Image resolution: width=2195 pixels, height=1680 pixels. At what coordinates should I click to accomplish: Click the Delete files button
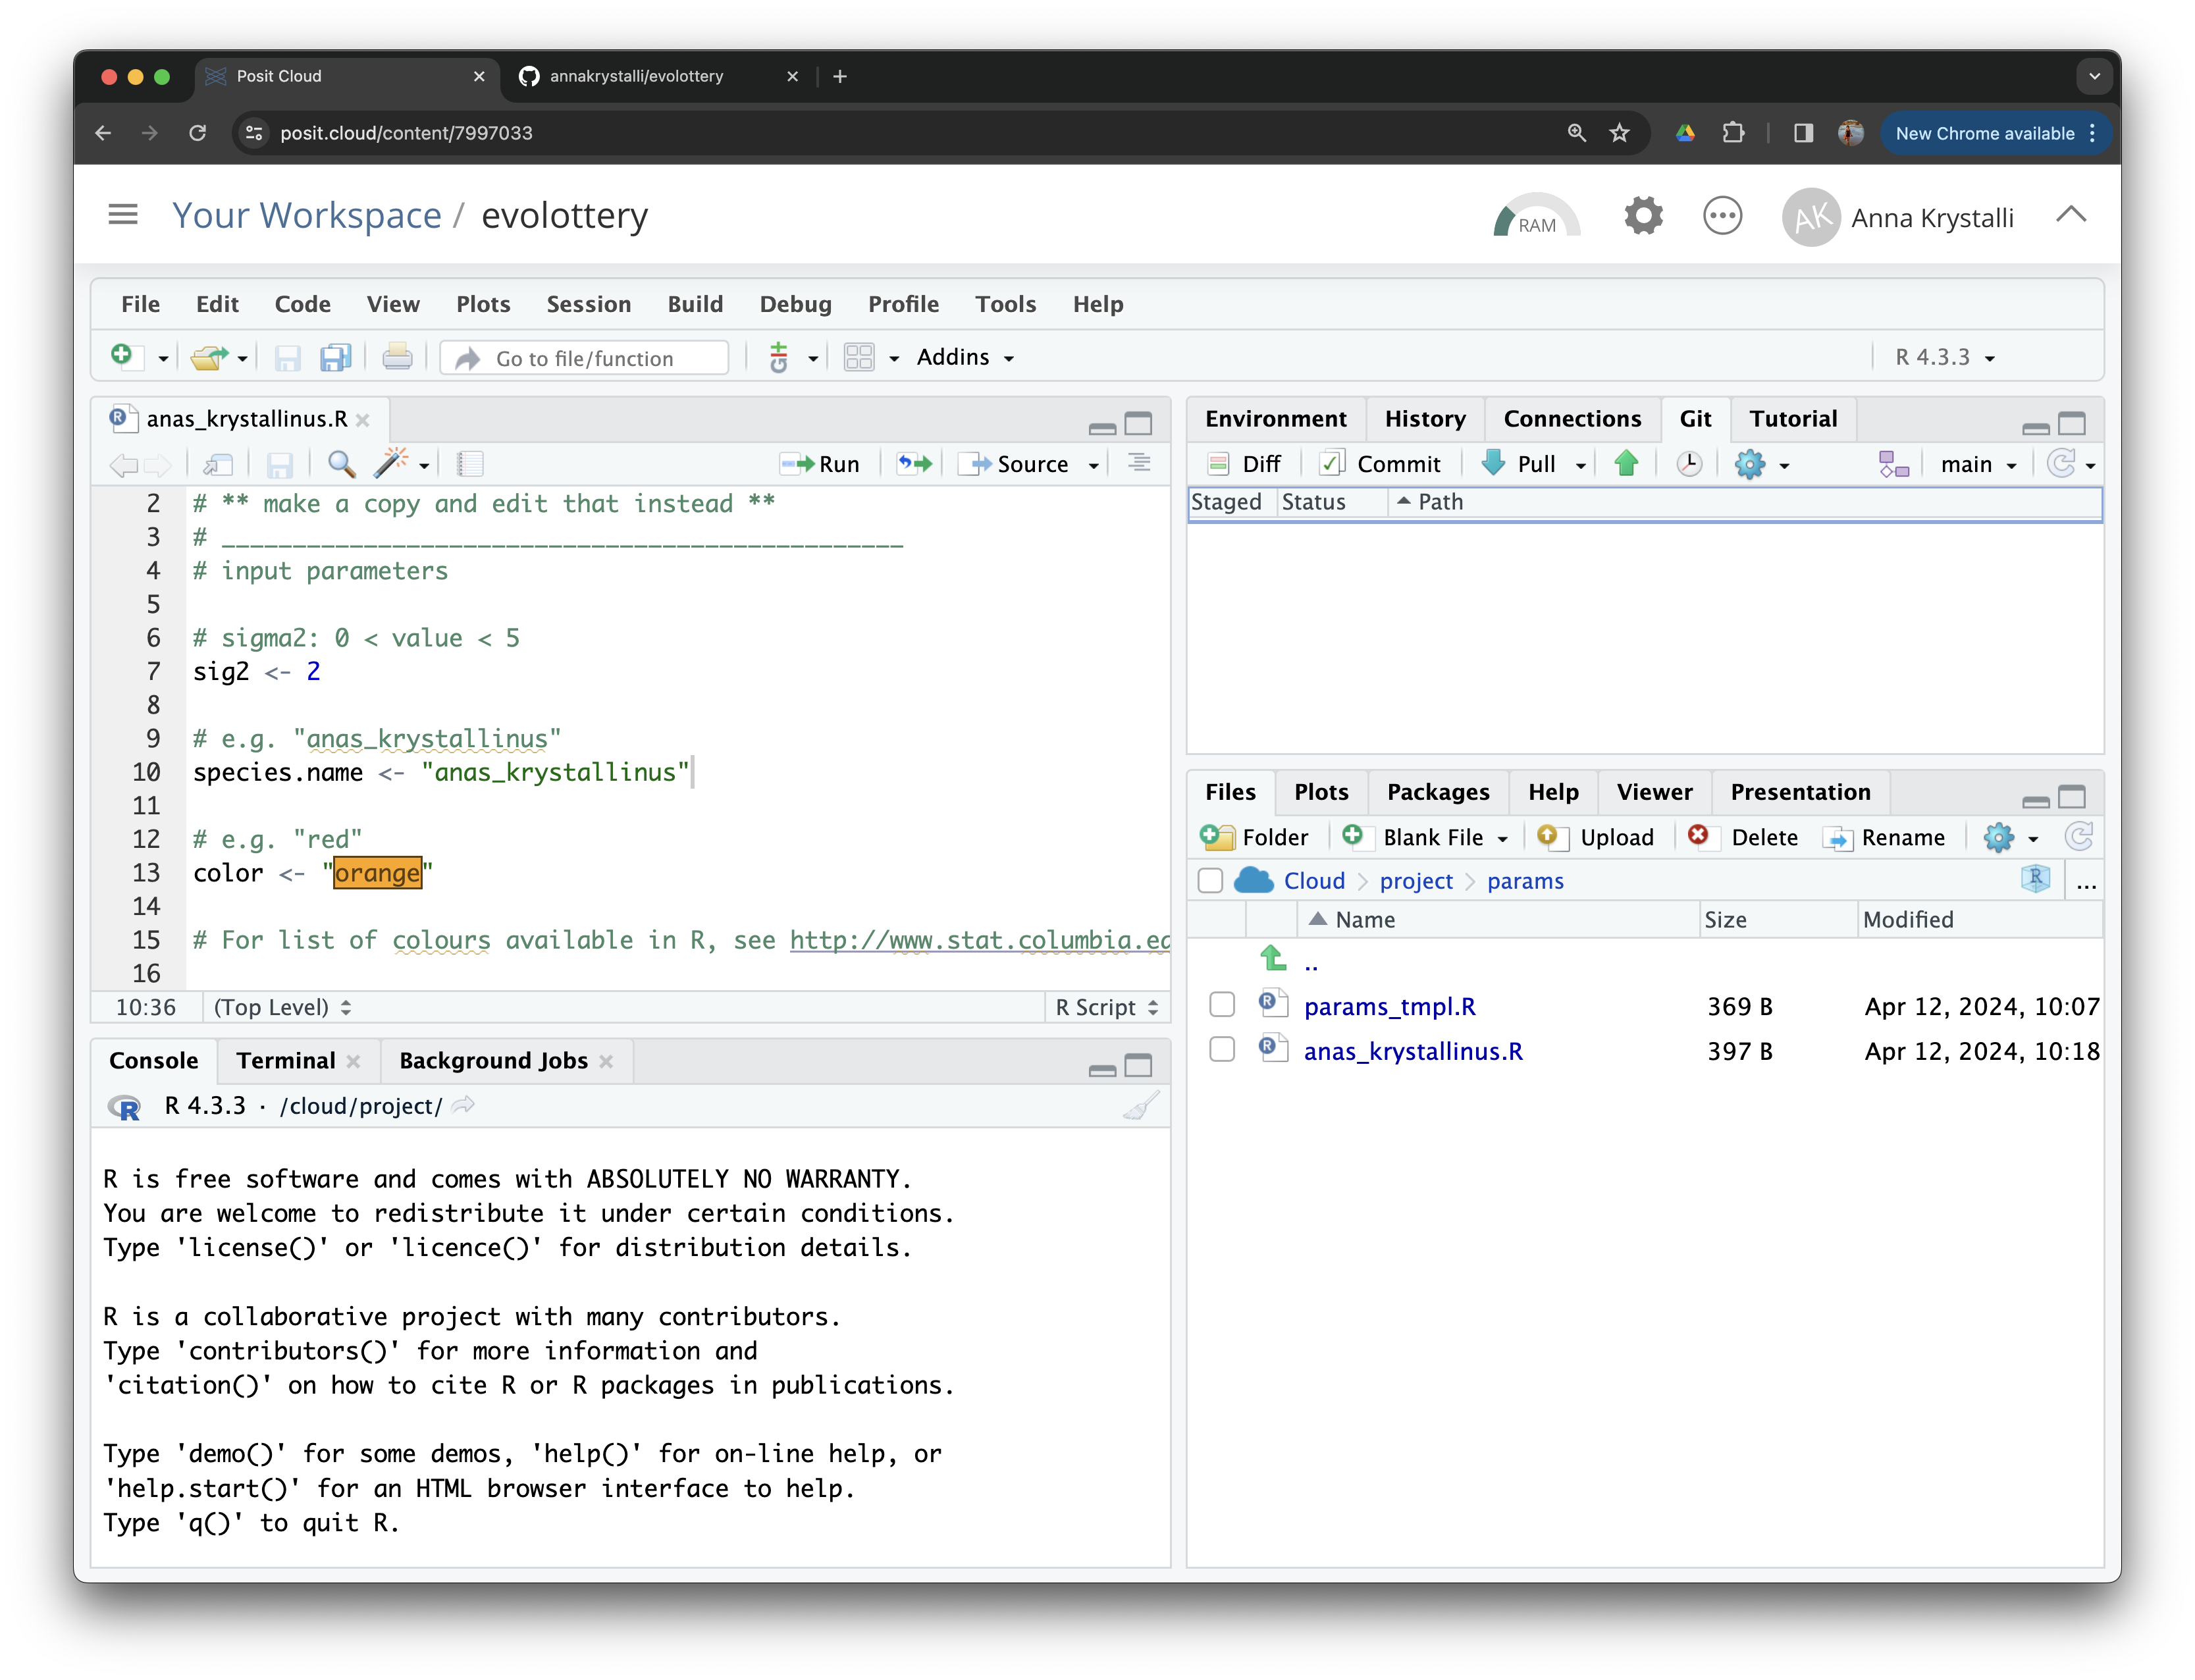tap(1742, 837)
